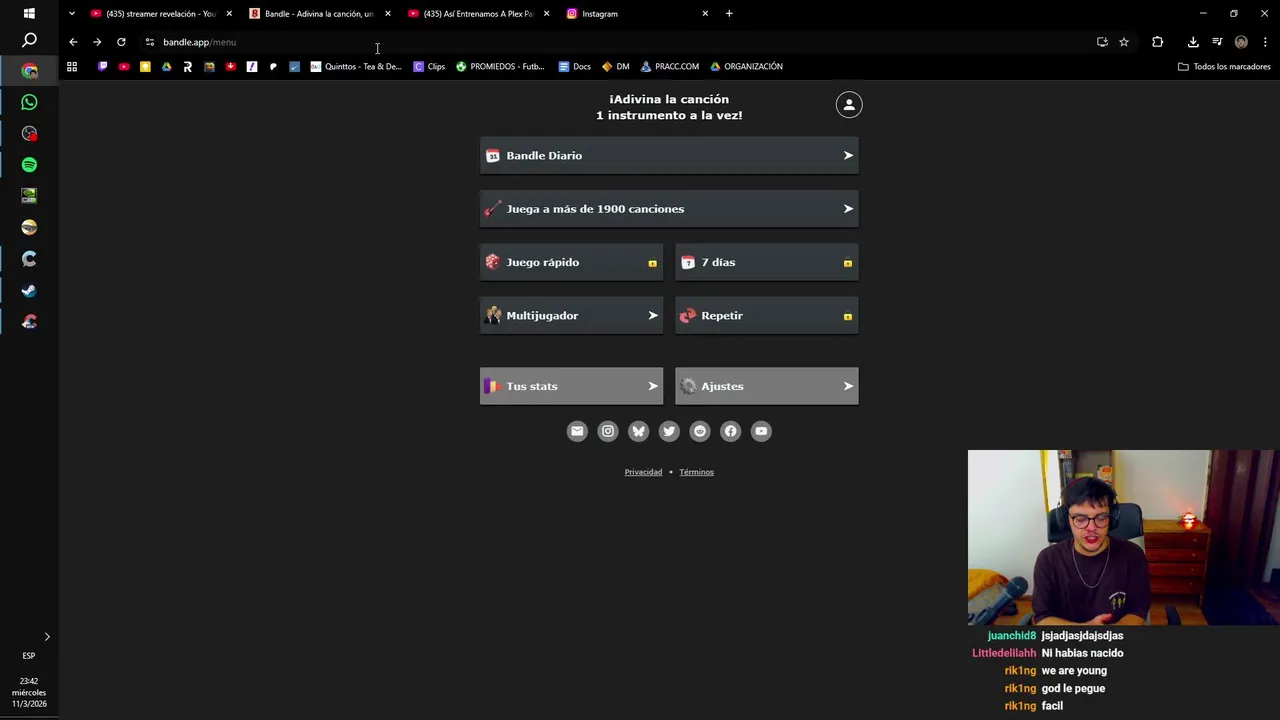1280x720 pixels.
Task: Open the Términos link
Action: tap(696, 472)
